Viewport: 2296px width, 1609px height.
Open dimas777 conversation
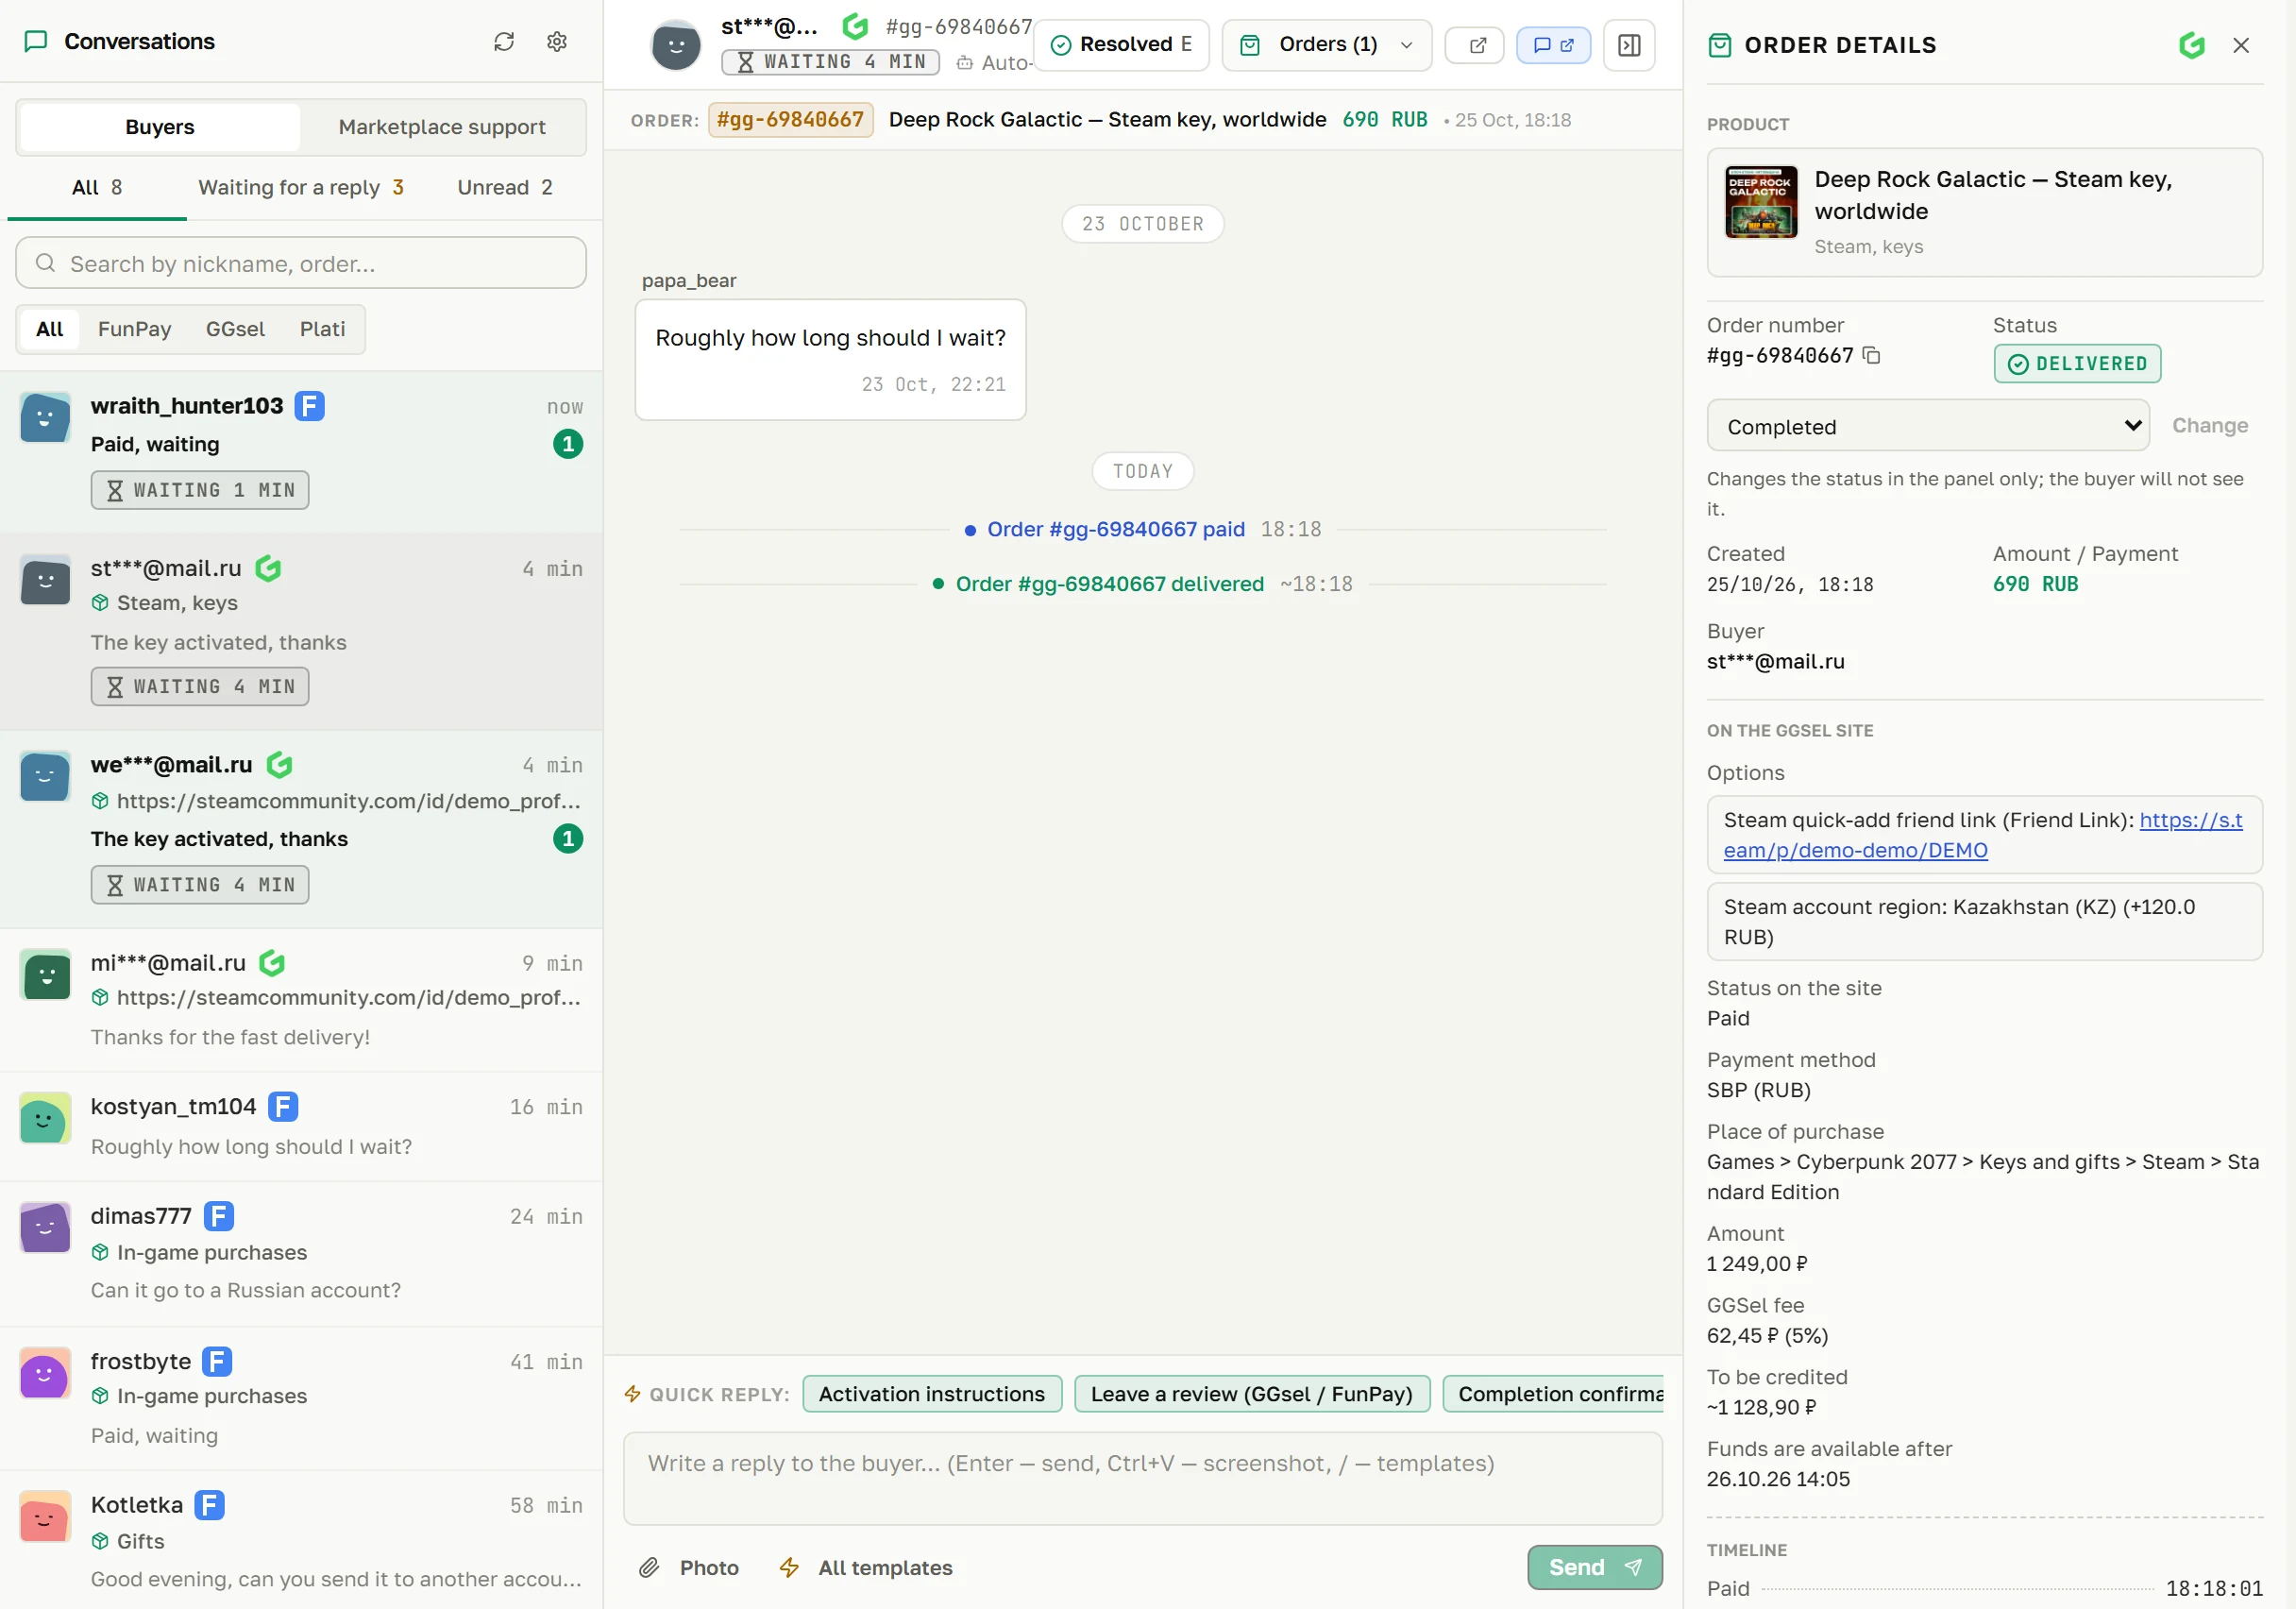pos(301,1253)
